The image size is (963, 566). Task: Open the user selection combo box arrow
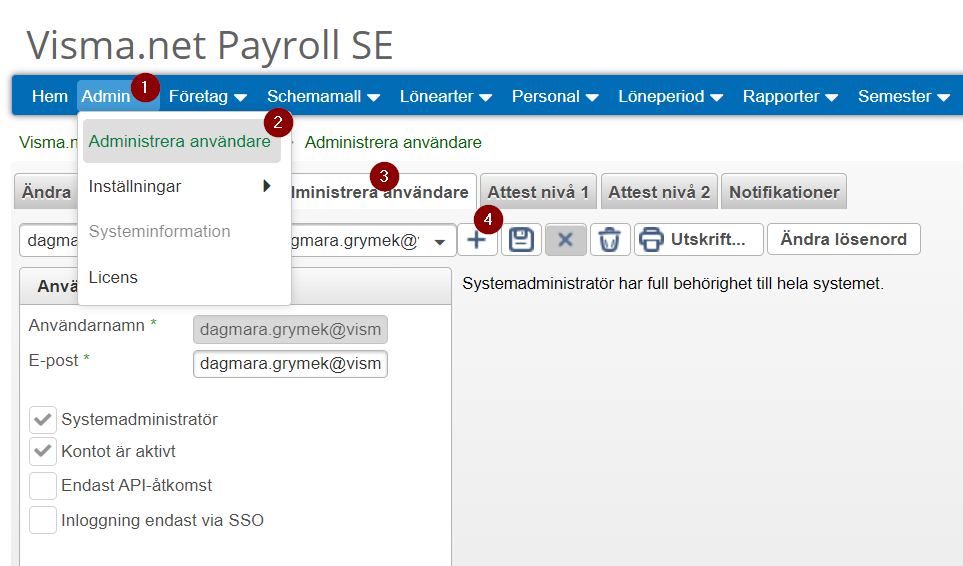tap(440, 241)
